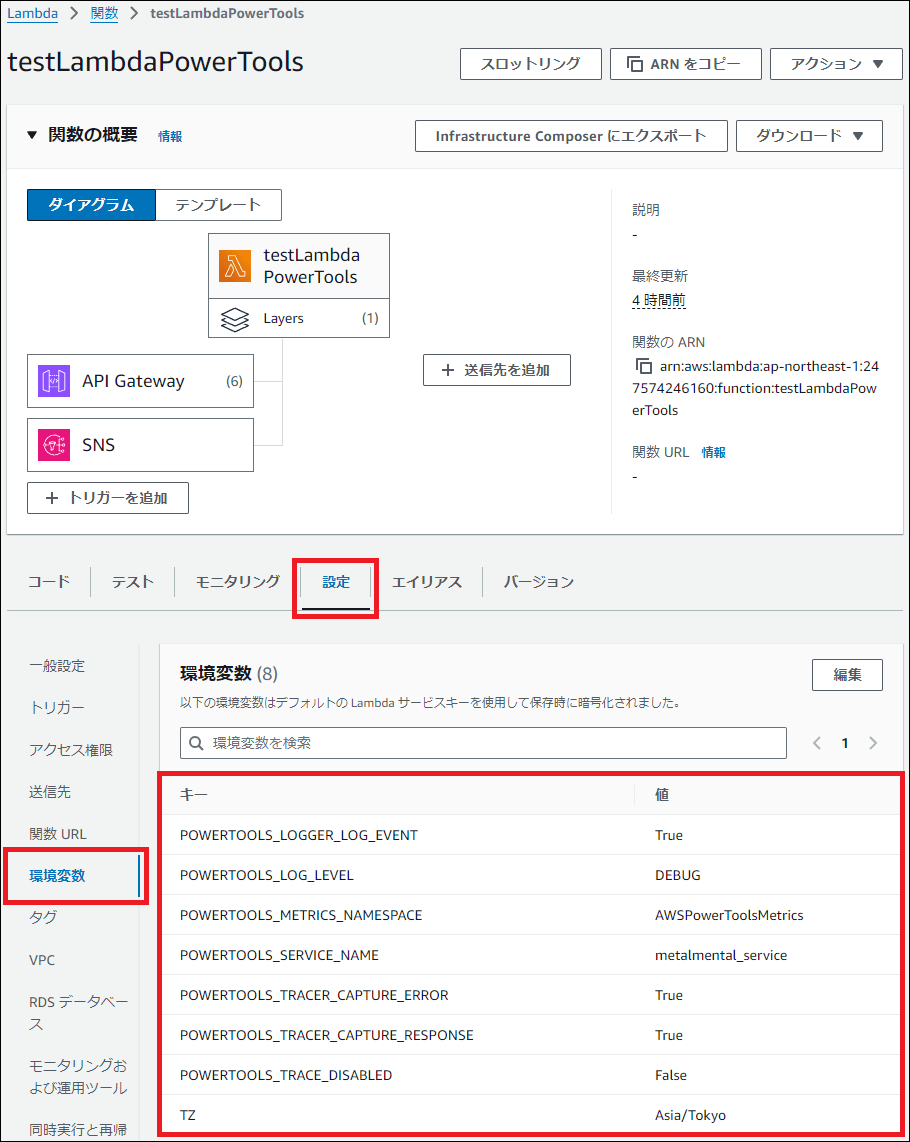The height and width of the screenshot is (1142, 910).
Task: Open トリガー in the settings sidebar
Action: point(57,708)
